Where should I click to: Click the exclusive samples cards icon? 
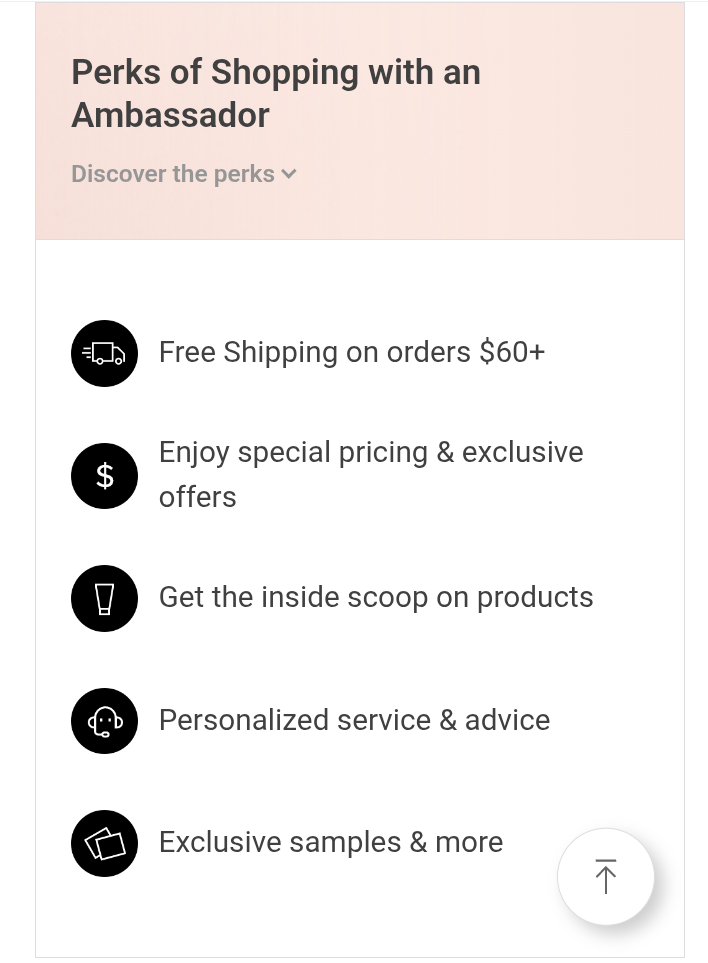click(x=104, y=843)
